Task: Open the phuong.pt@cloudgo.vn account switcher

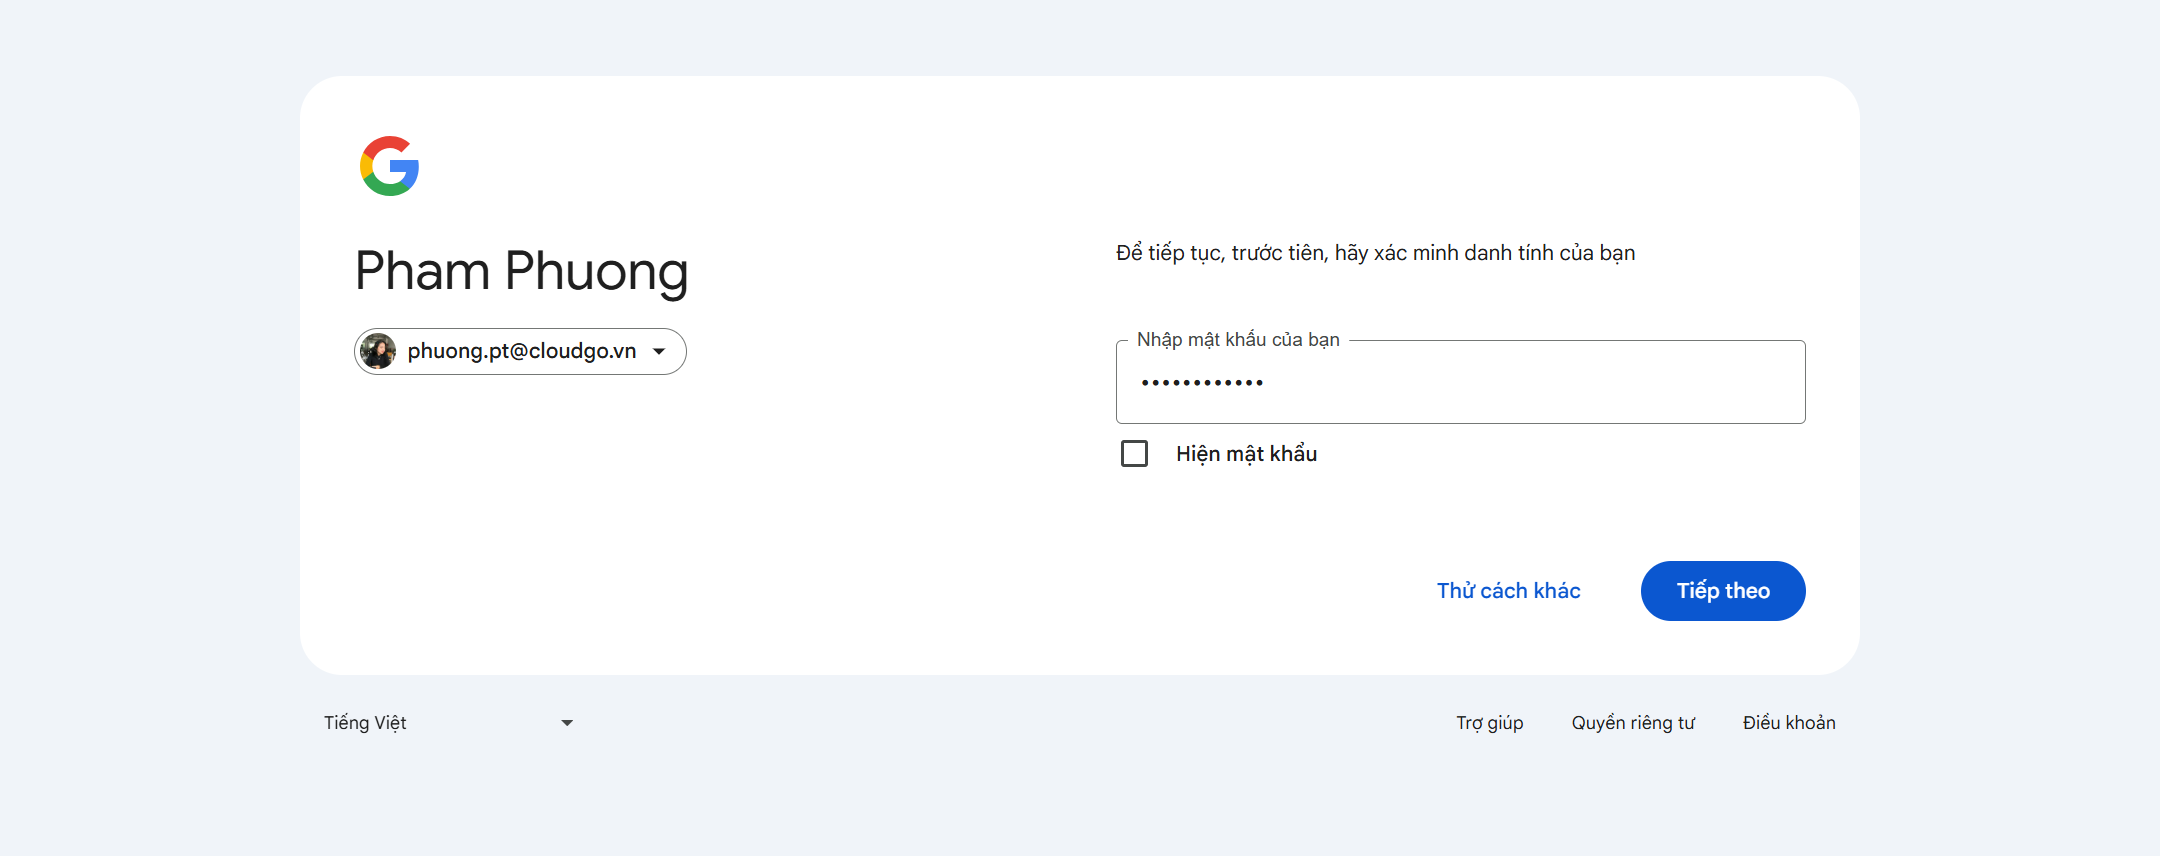Action: point(520,351)
